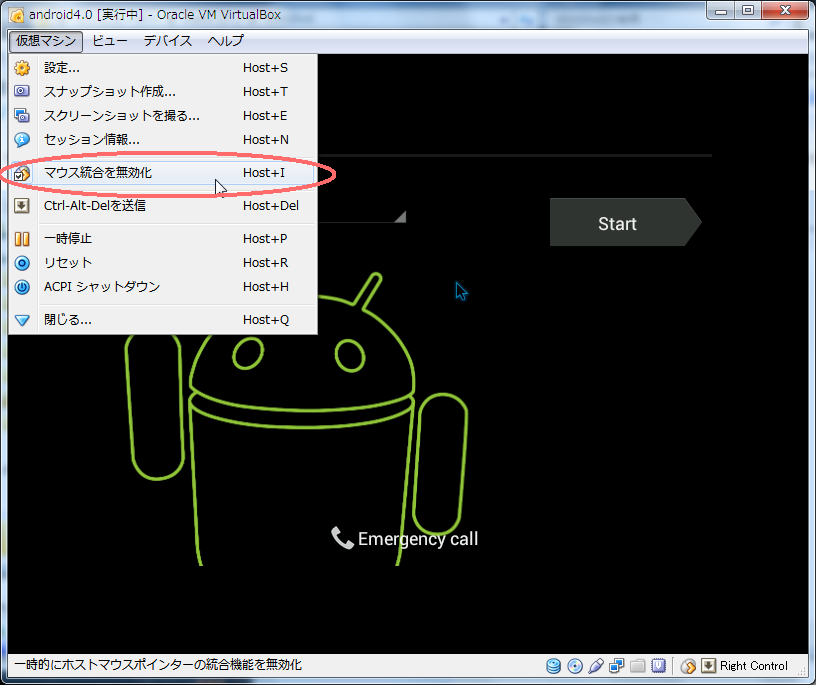Toggle マウス統合を無効化 mouse integration entry
The height and width of the screenshot is (685, 816).
click(x=162, y=173)
